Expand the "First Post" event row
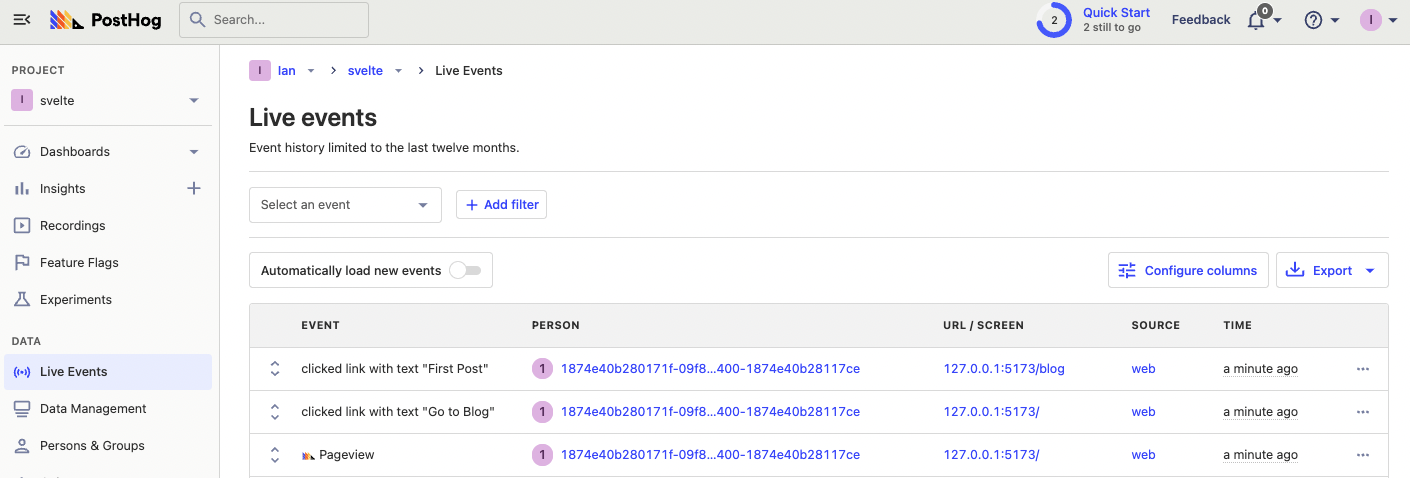Screen dimensions: 1410x478 click(275, 369)
